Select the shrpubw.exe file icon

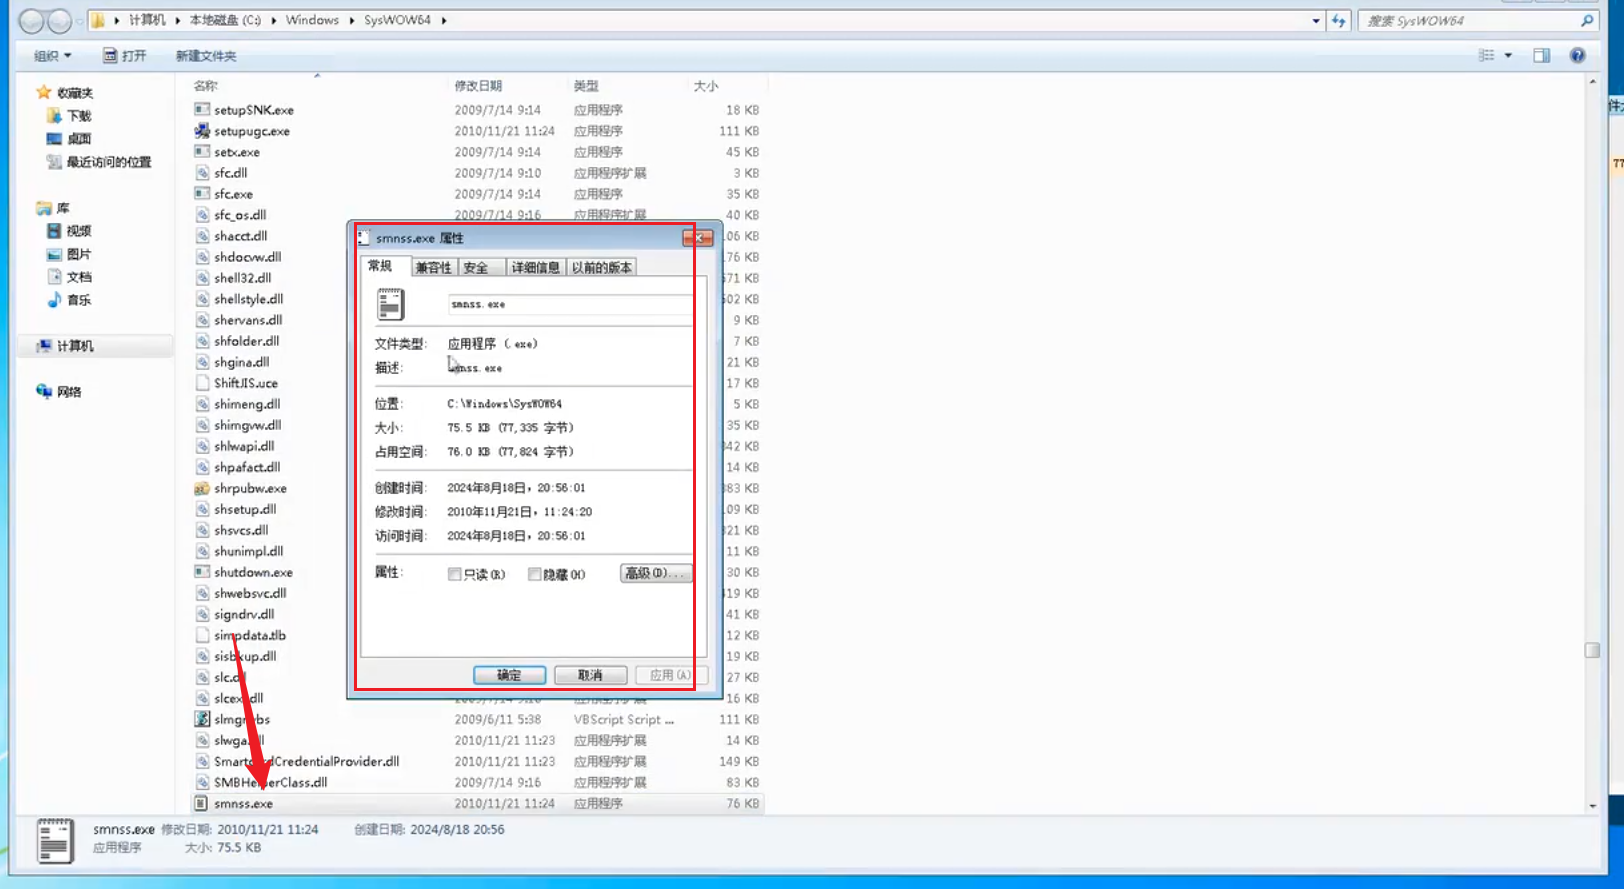click(202, 488)
